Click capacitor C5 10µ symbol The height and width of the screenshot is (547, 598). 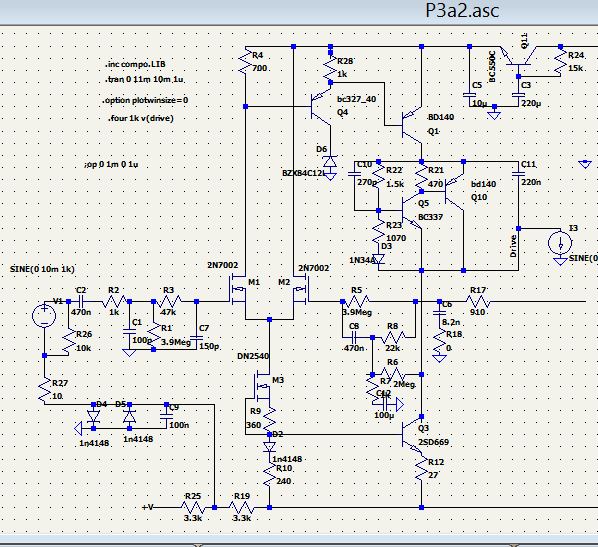(x=469, y=95)
